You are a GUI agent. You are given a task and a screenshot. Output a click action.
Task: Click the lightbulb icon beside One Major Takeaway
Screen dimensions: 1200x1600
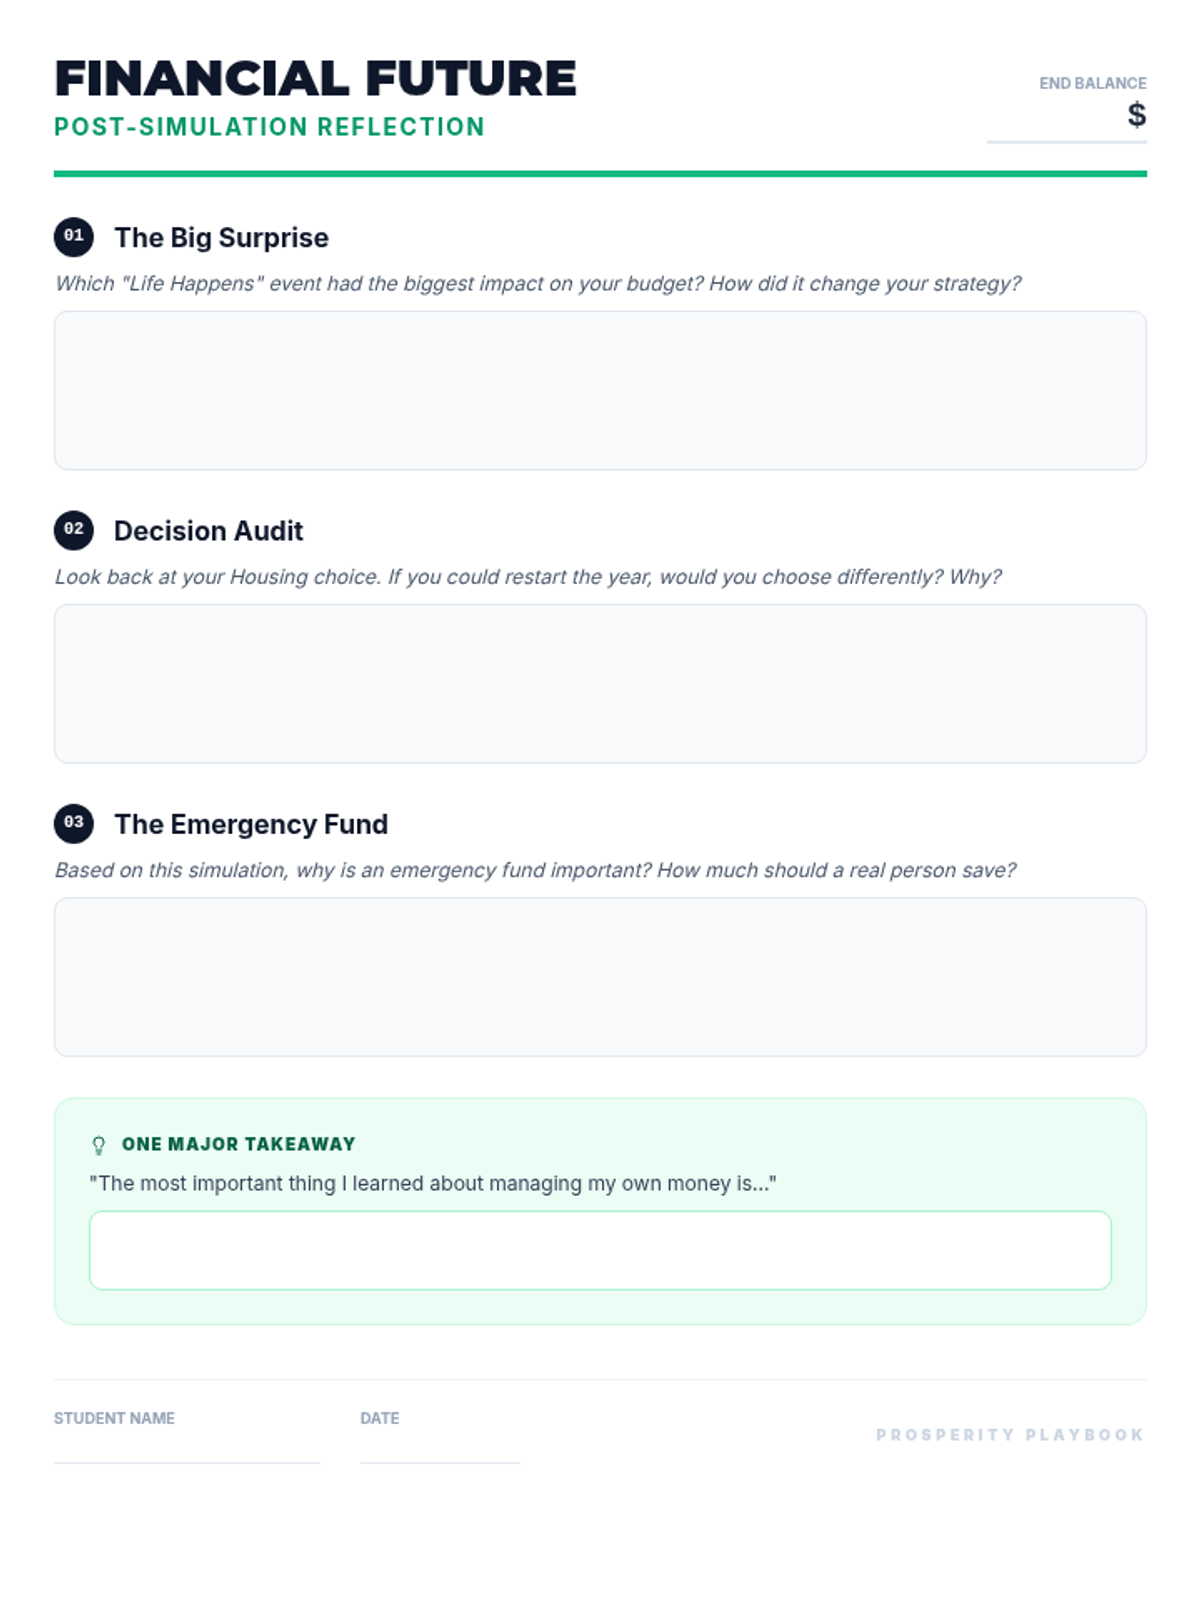[99, 1145]
